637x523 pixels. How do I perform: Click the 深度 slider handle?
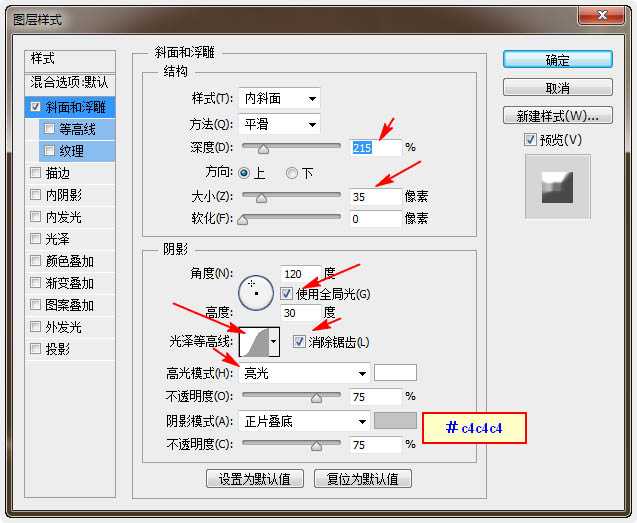[x=263, y=149]
